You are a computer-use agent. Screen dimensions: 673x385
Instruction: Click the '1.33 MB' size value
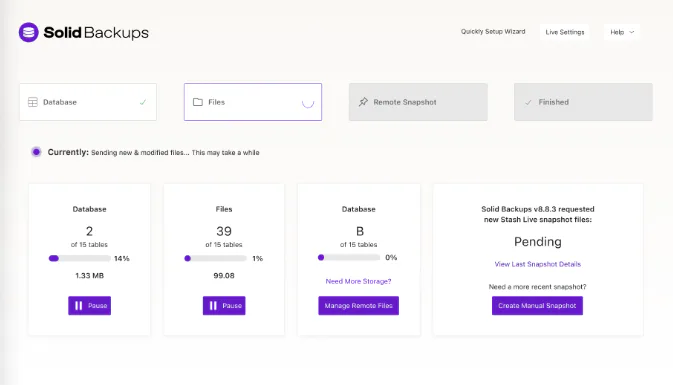point(89,276)
